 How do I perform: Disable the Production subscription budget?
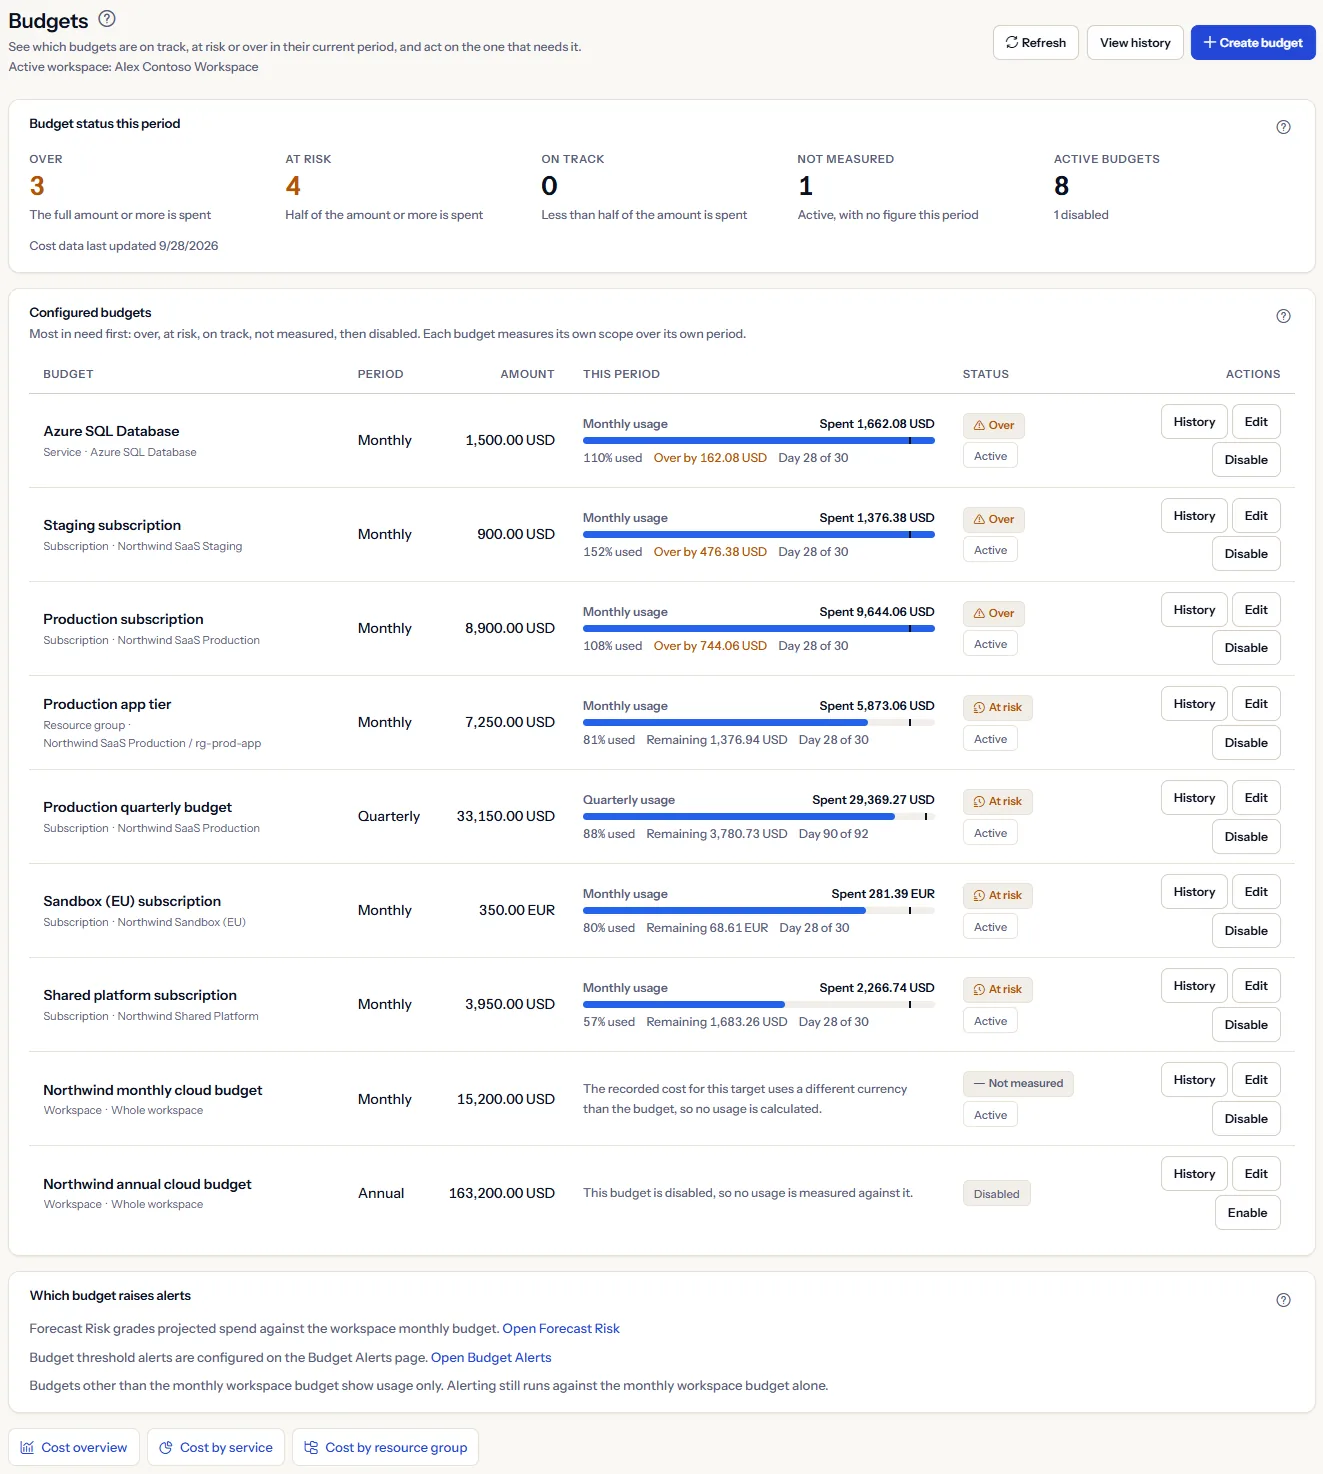pyautogui.click(x=1246, y=648)
